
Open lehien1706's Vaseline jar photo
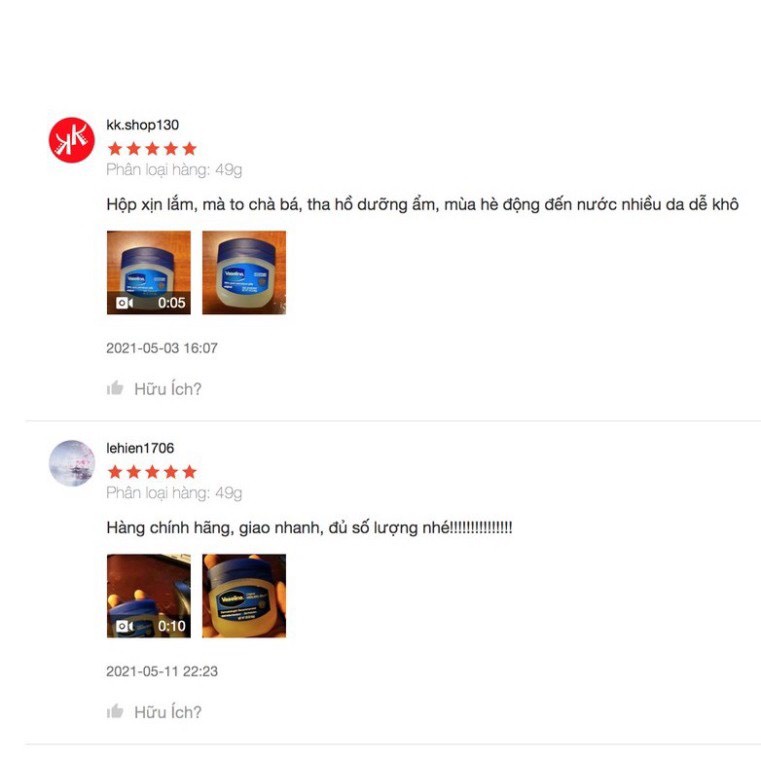[244, 596]
